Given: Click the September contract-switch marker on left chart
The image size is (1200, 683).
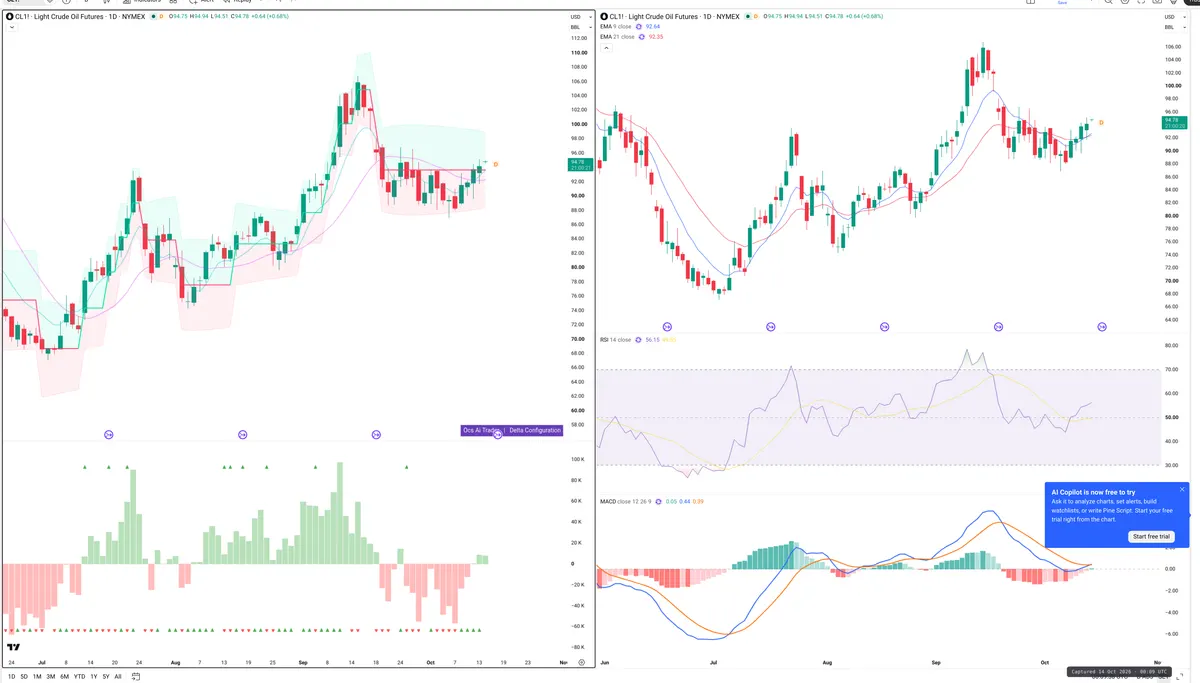Looking at the screenshot, I should 376,435.
